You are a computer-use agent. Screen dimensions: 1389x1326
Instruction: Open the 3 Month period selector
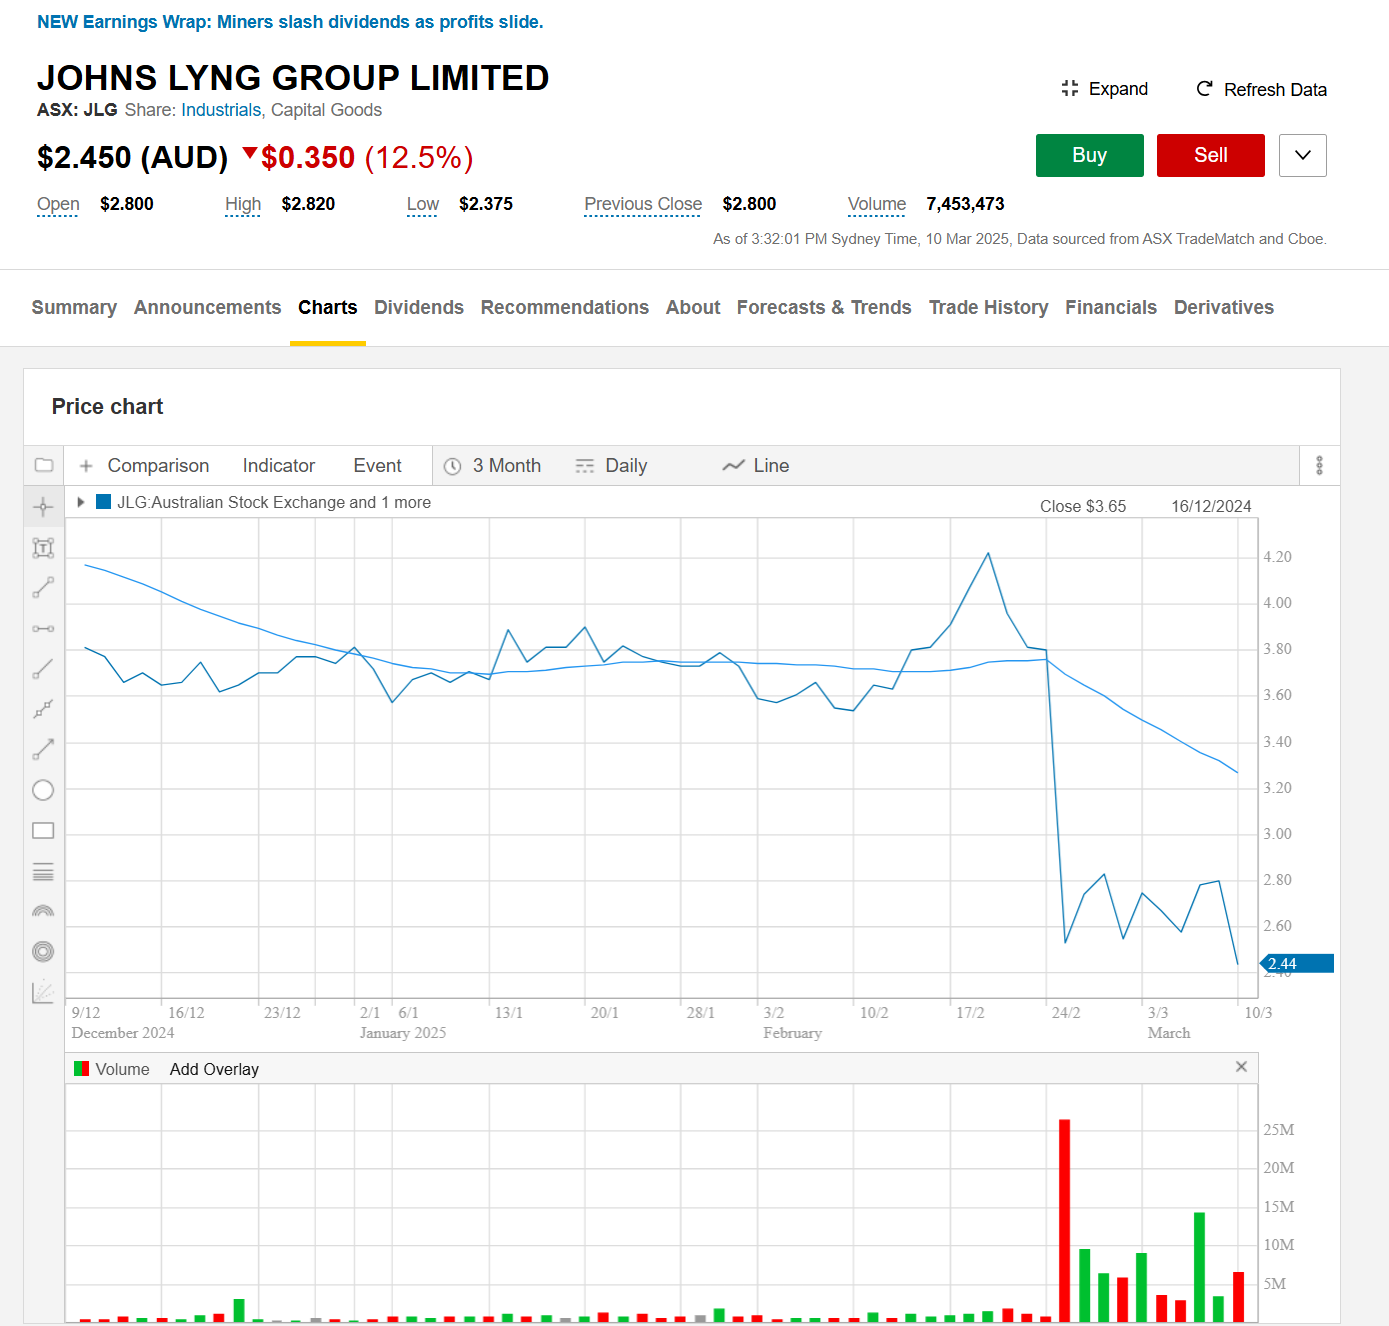tap(493, 466)
